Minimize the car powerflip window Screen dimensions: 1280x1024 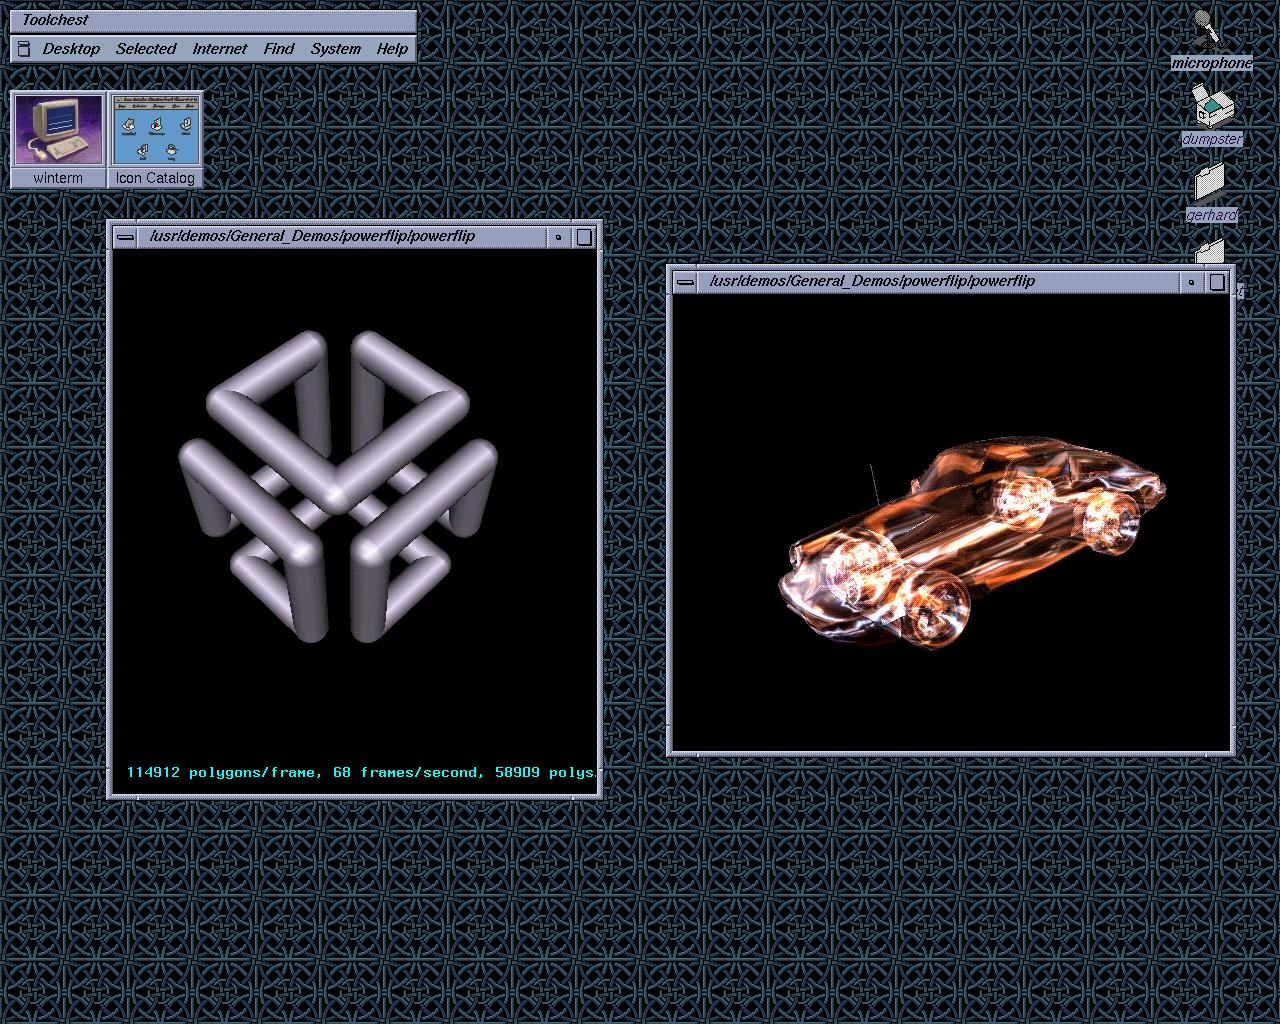[1191, 282]
